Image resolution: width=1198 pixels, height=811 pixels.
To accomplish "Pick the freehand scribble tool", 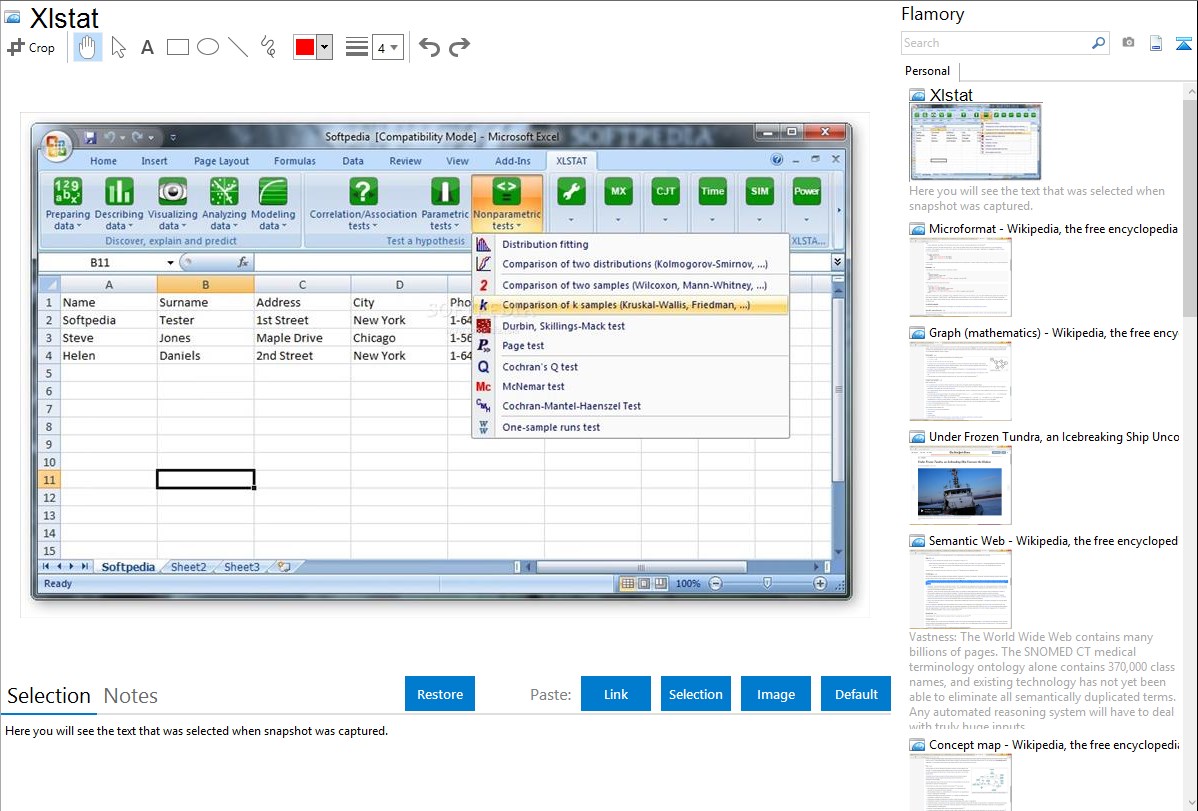I will 268,47.
